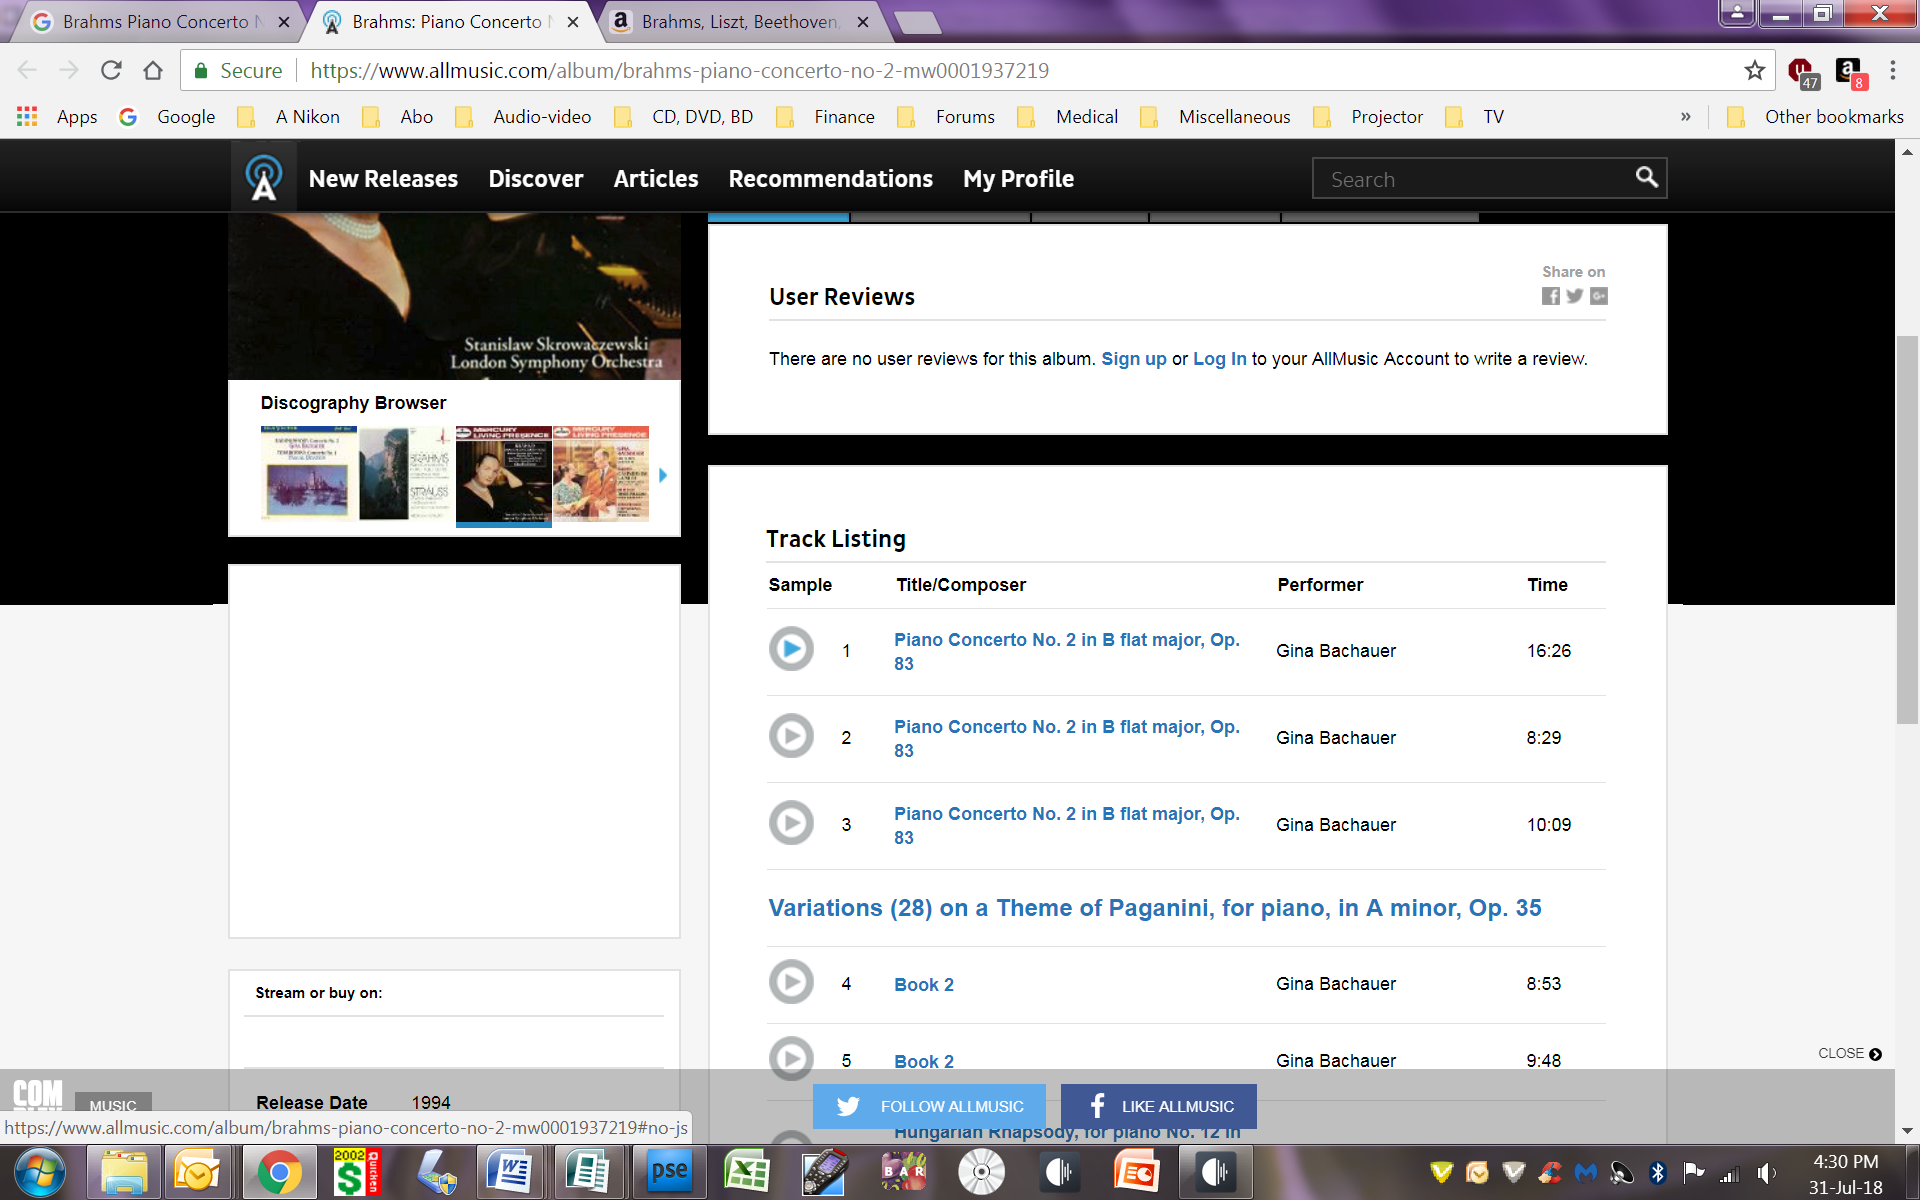The image size is (1920, 1200).
Task: Open the Finance bookmarks folder
Action: tap(826, 117)
